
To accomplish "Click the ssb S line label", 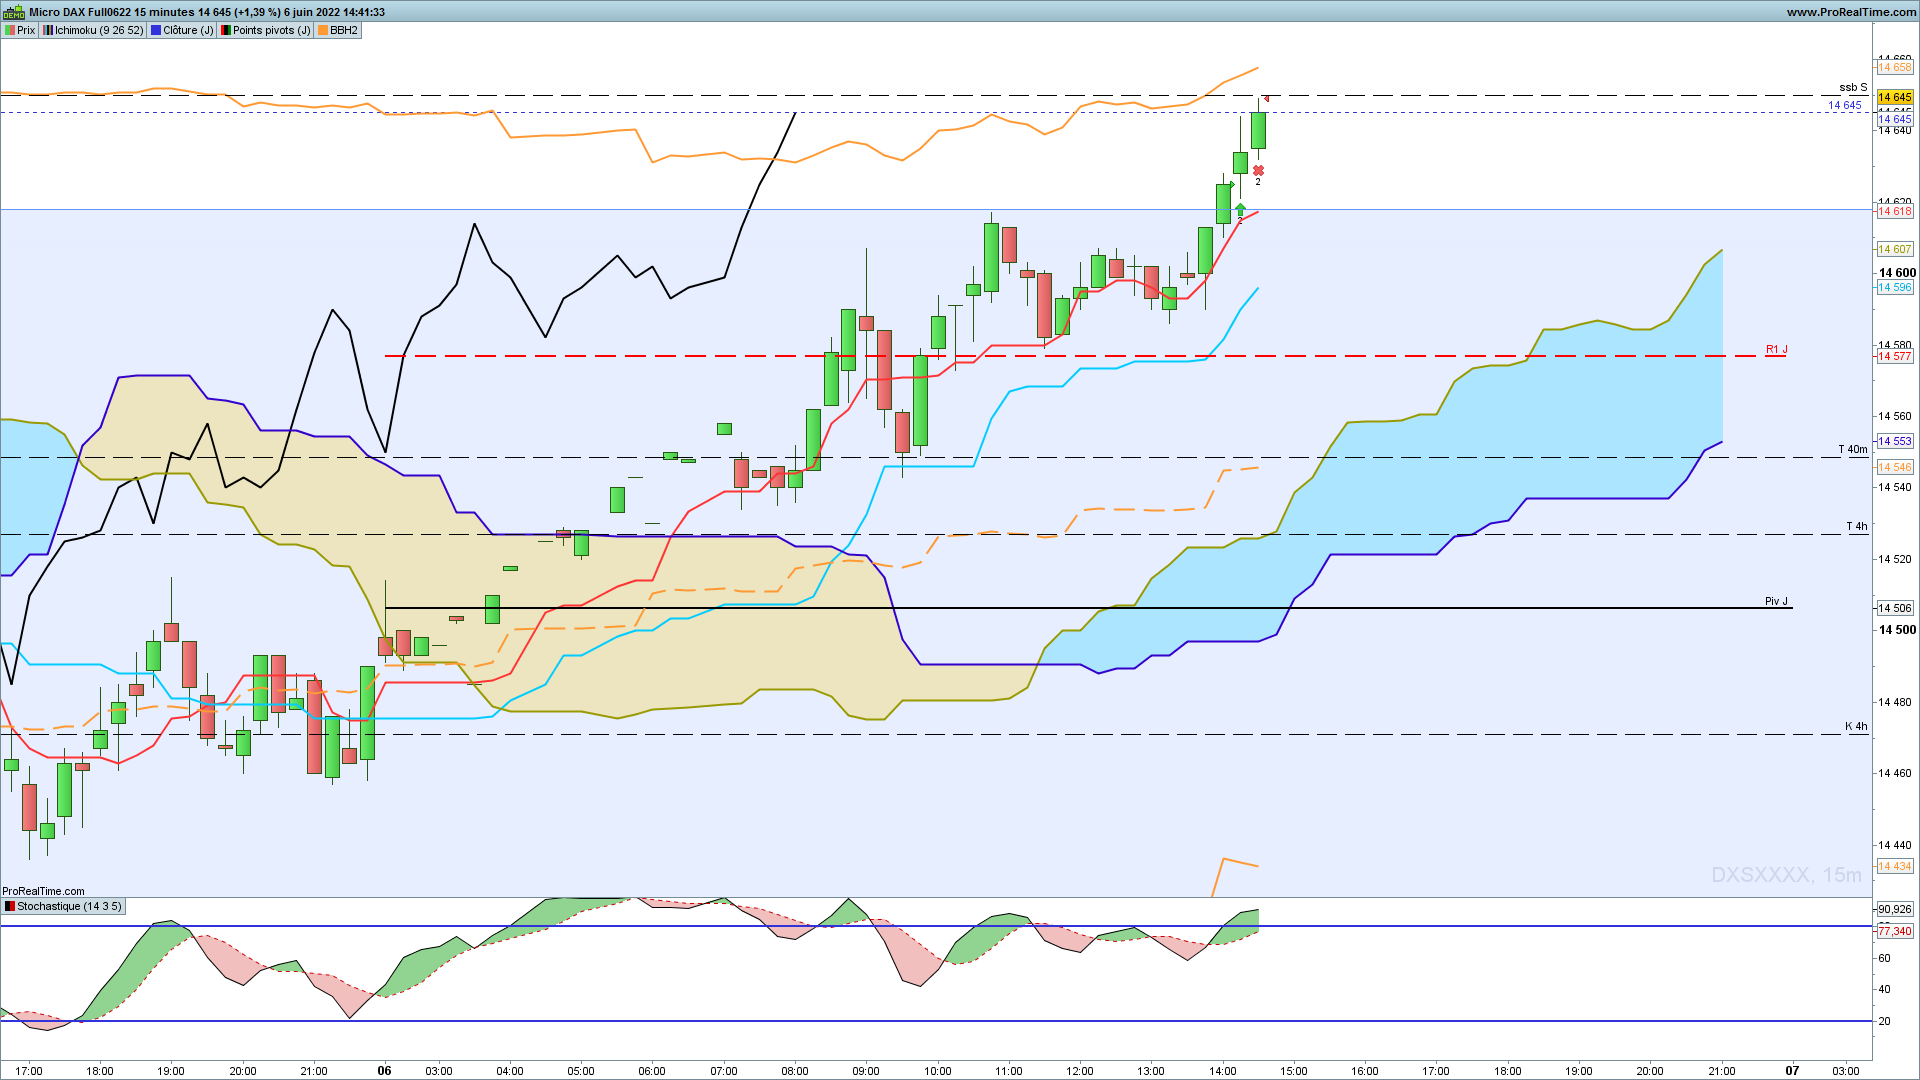I will [x=1853, y=87].
